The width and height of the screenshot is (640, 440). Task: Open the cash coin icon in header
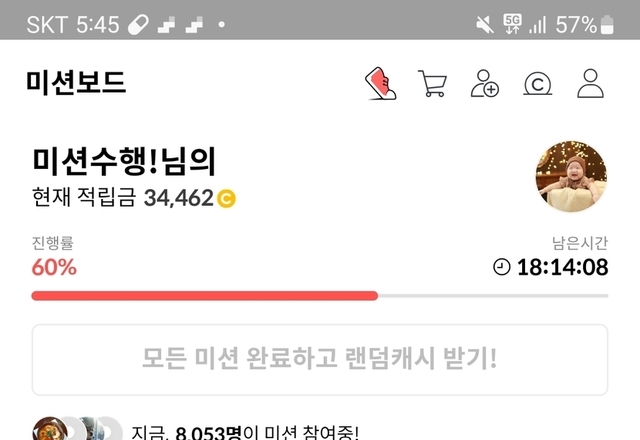tap(538, 84)
